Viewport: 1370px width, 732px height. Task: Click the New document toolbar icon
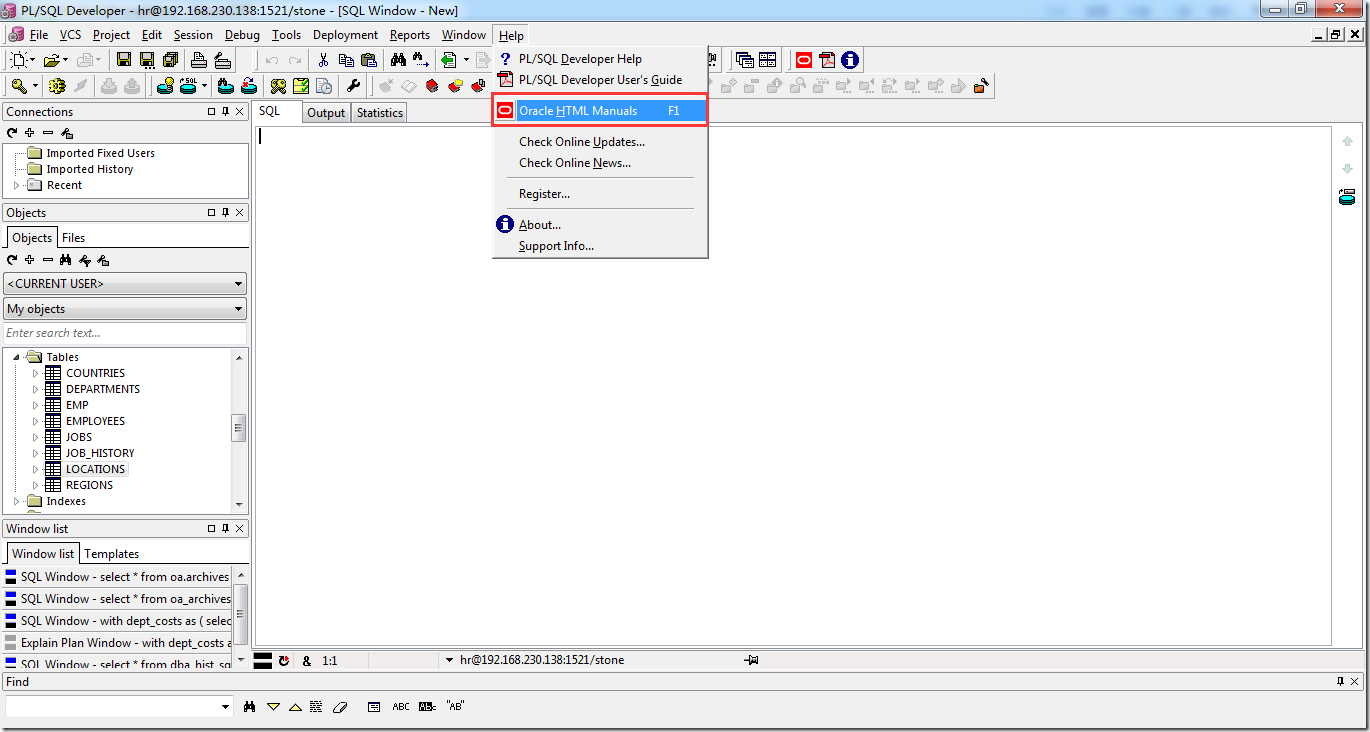(x=19, y=61)
